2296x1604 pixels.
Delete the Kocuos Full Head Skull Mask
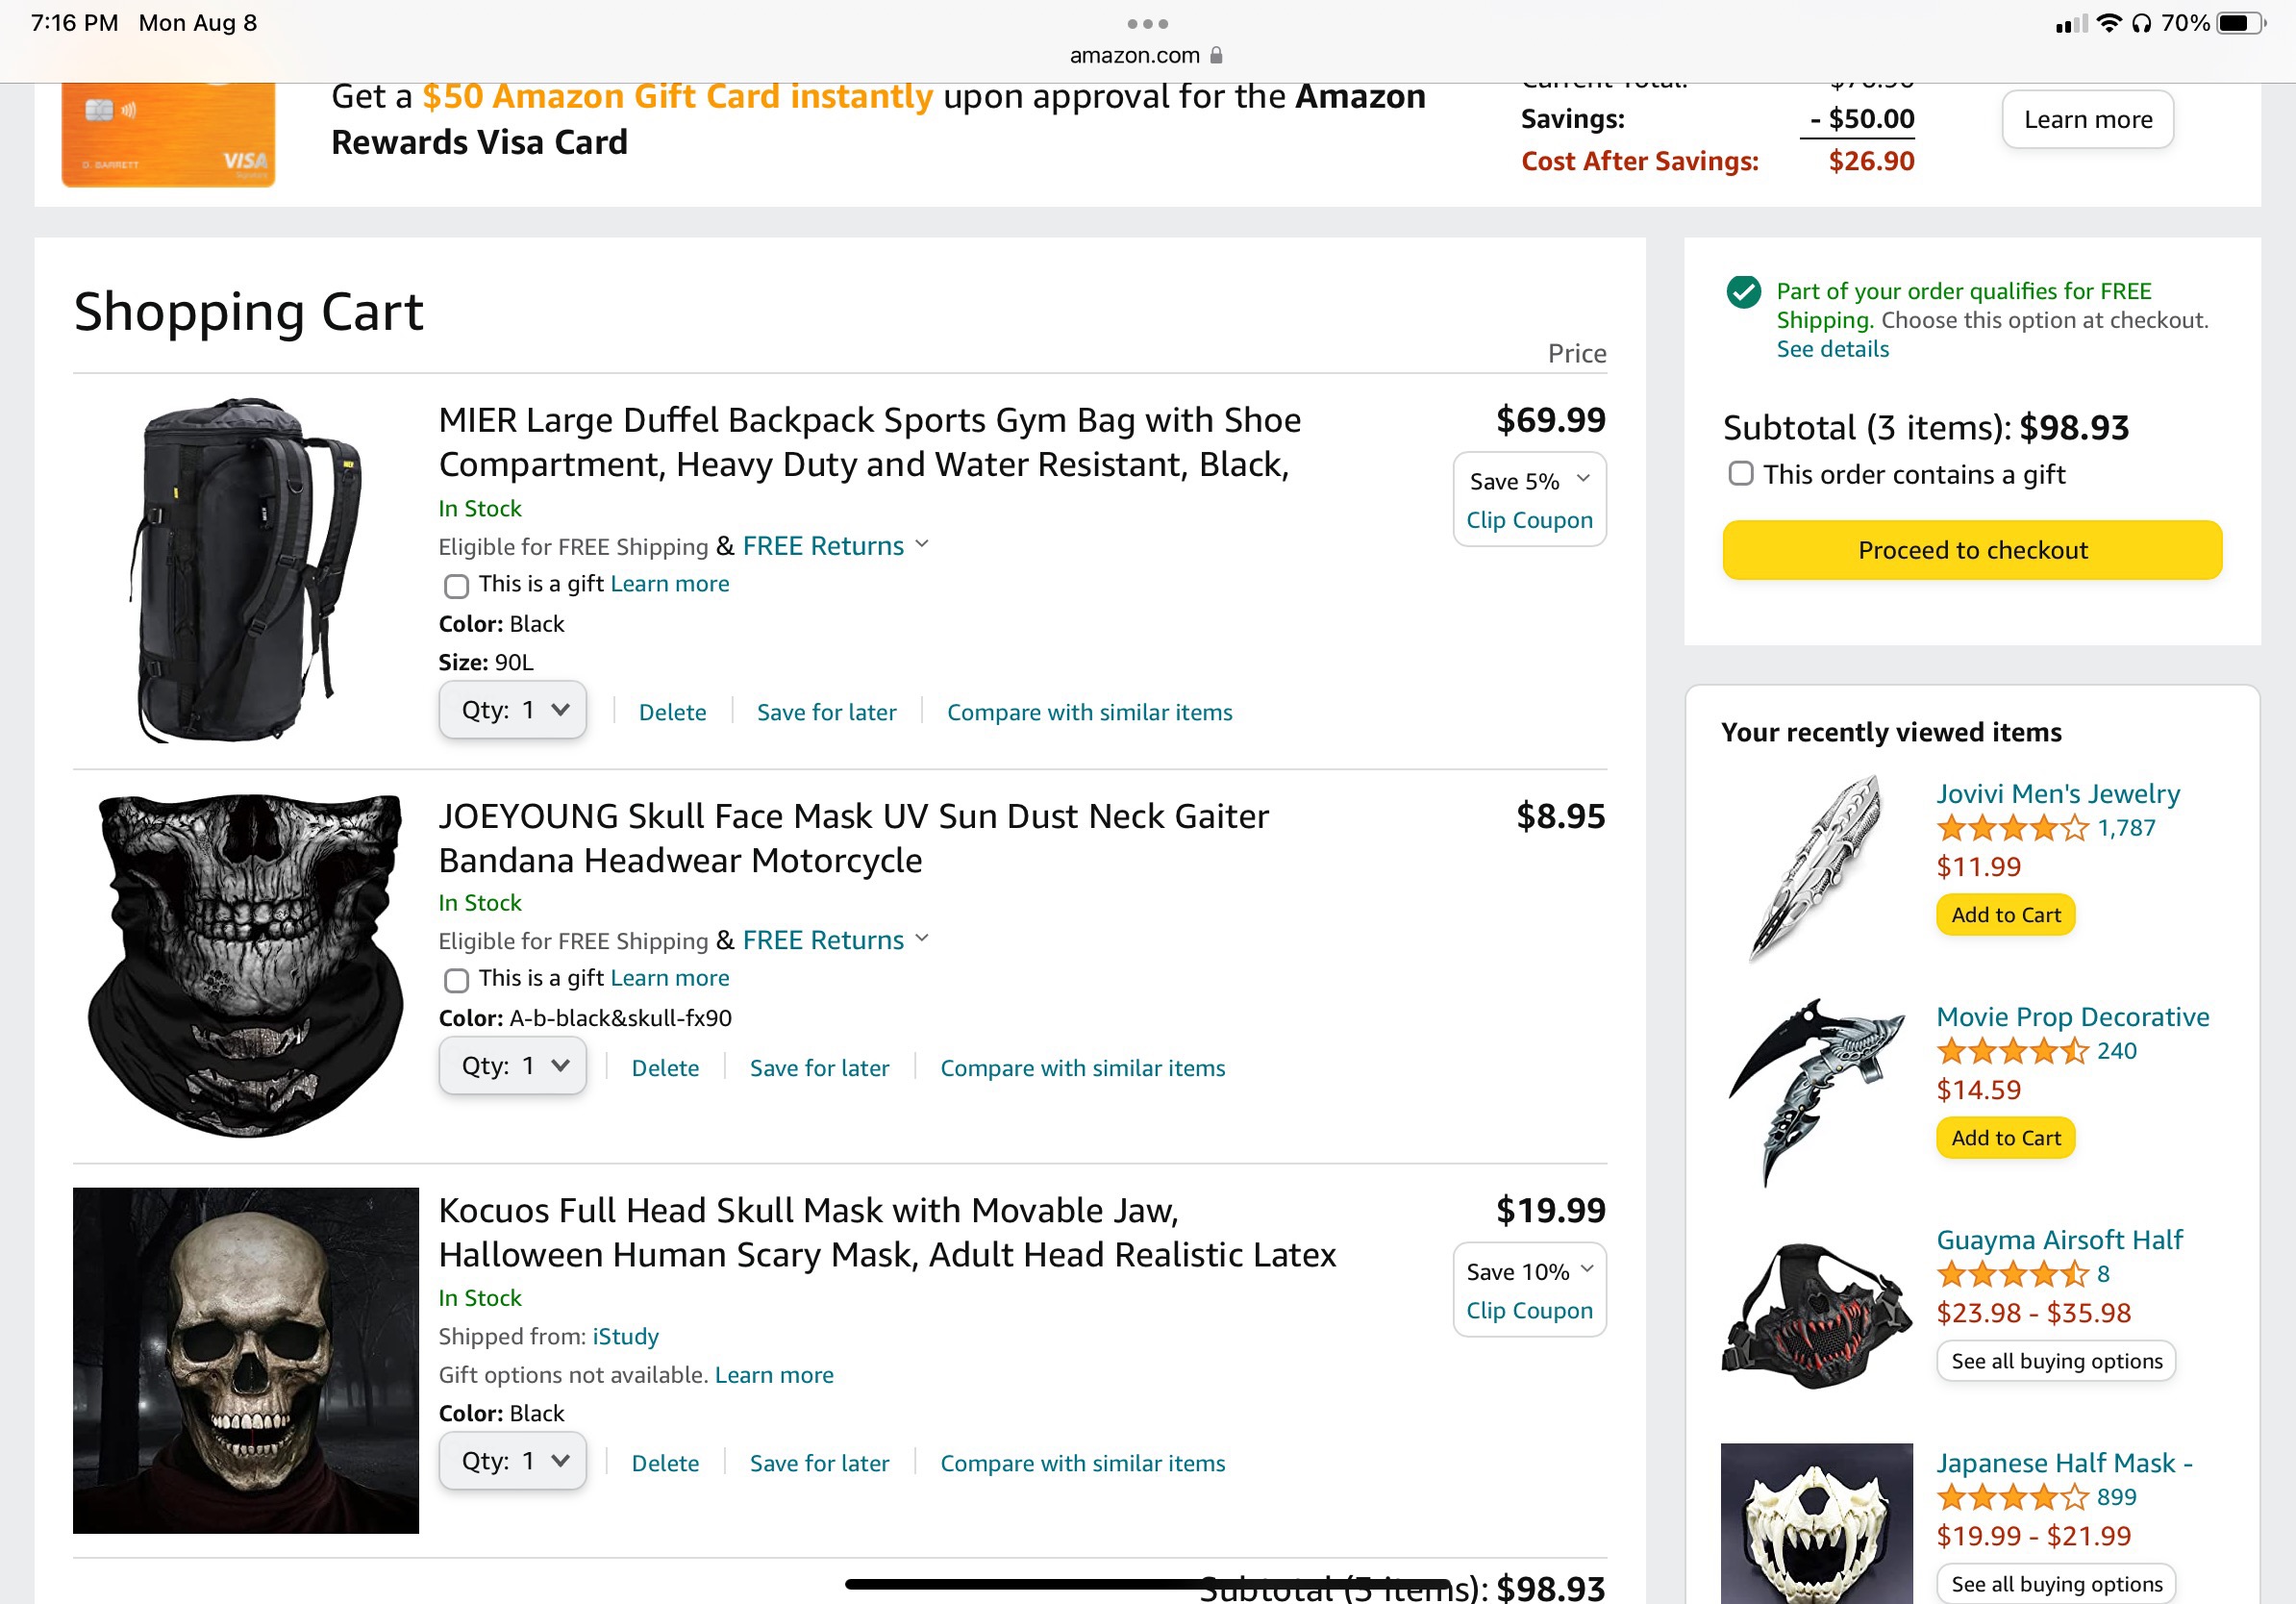[665, 1463]
